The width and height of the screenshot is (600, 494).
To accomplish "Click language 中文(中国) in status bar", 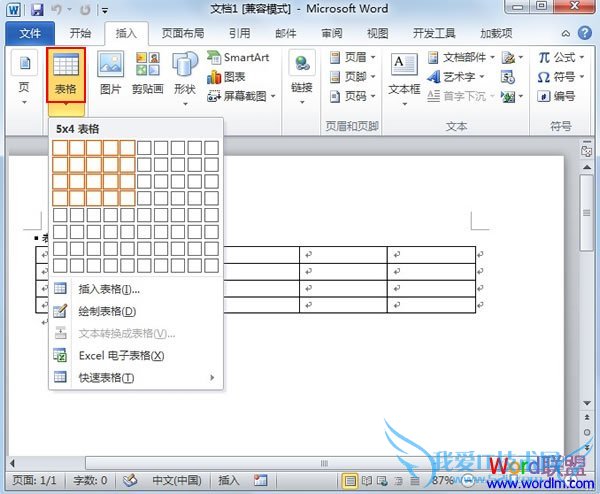I will pyautogui.click(x=177, y=480).
